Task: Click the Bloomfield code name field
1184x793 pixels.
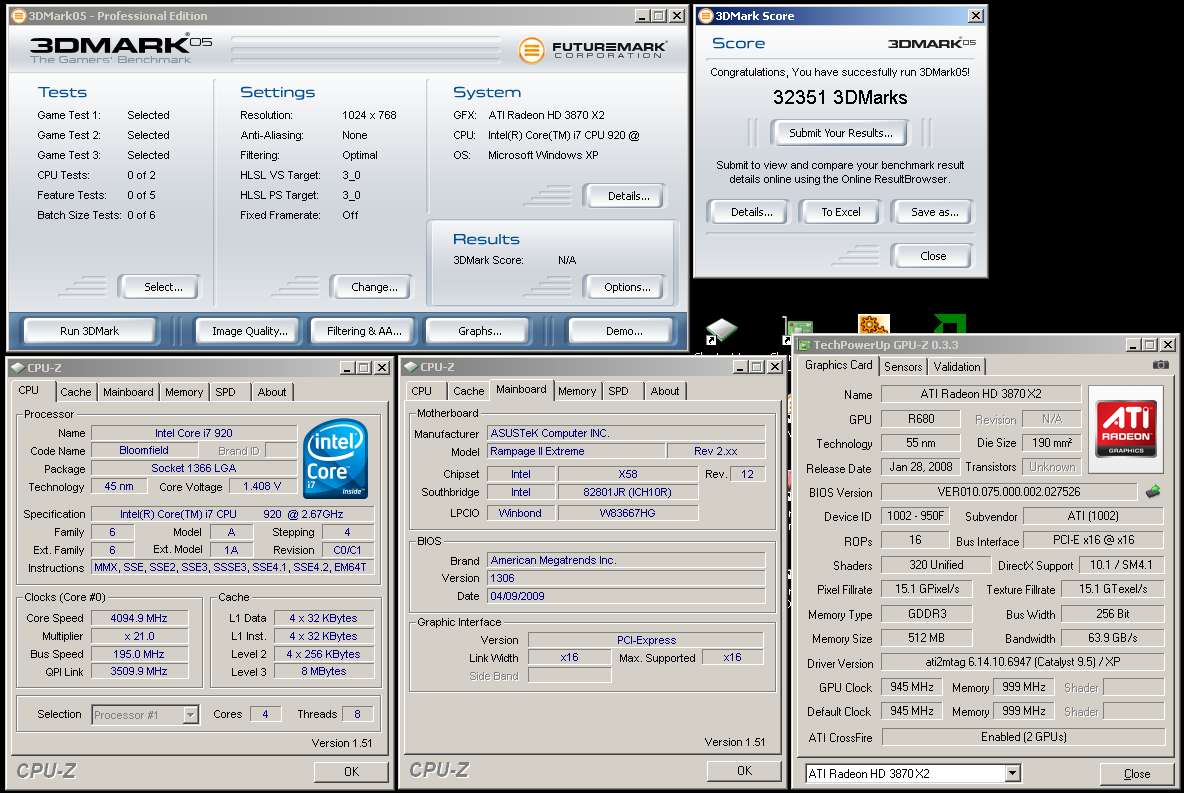Action: tap(144, 450)
